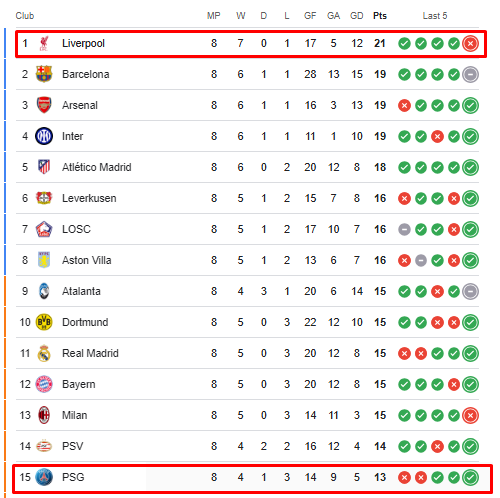The height and width of the screenshot is (498, 500).
Task: Click Milan's latest red loss result icon
Action: (470, 415)
